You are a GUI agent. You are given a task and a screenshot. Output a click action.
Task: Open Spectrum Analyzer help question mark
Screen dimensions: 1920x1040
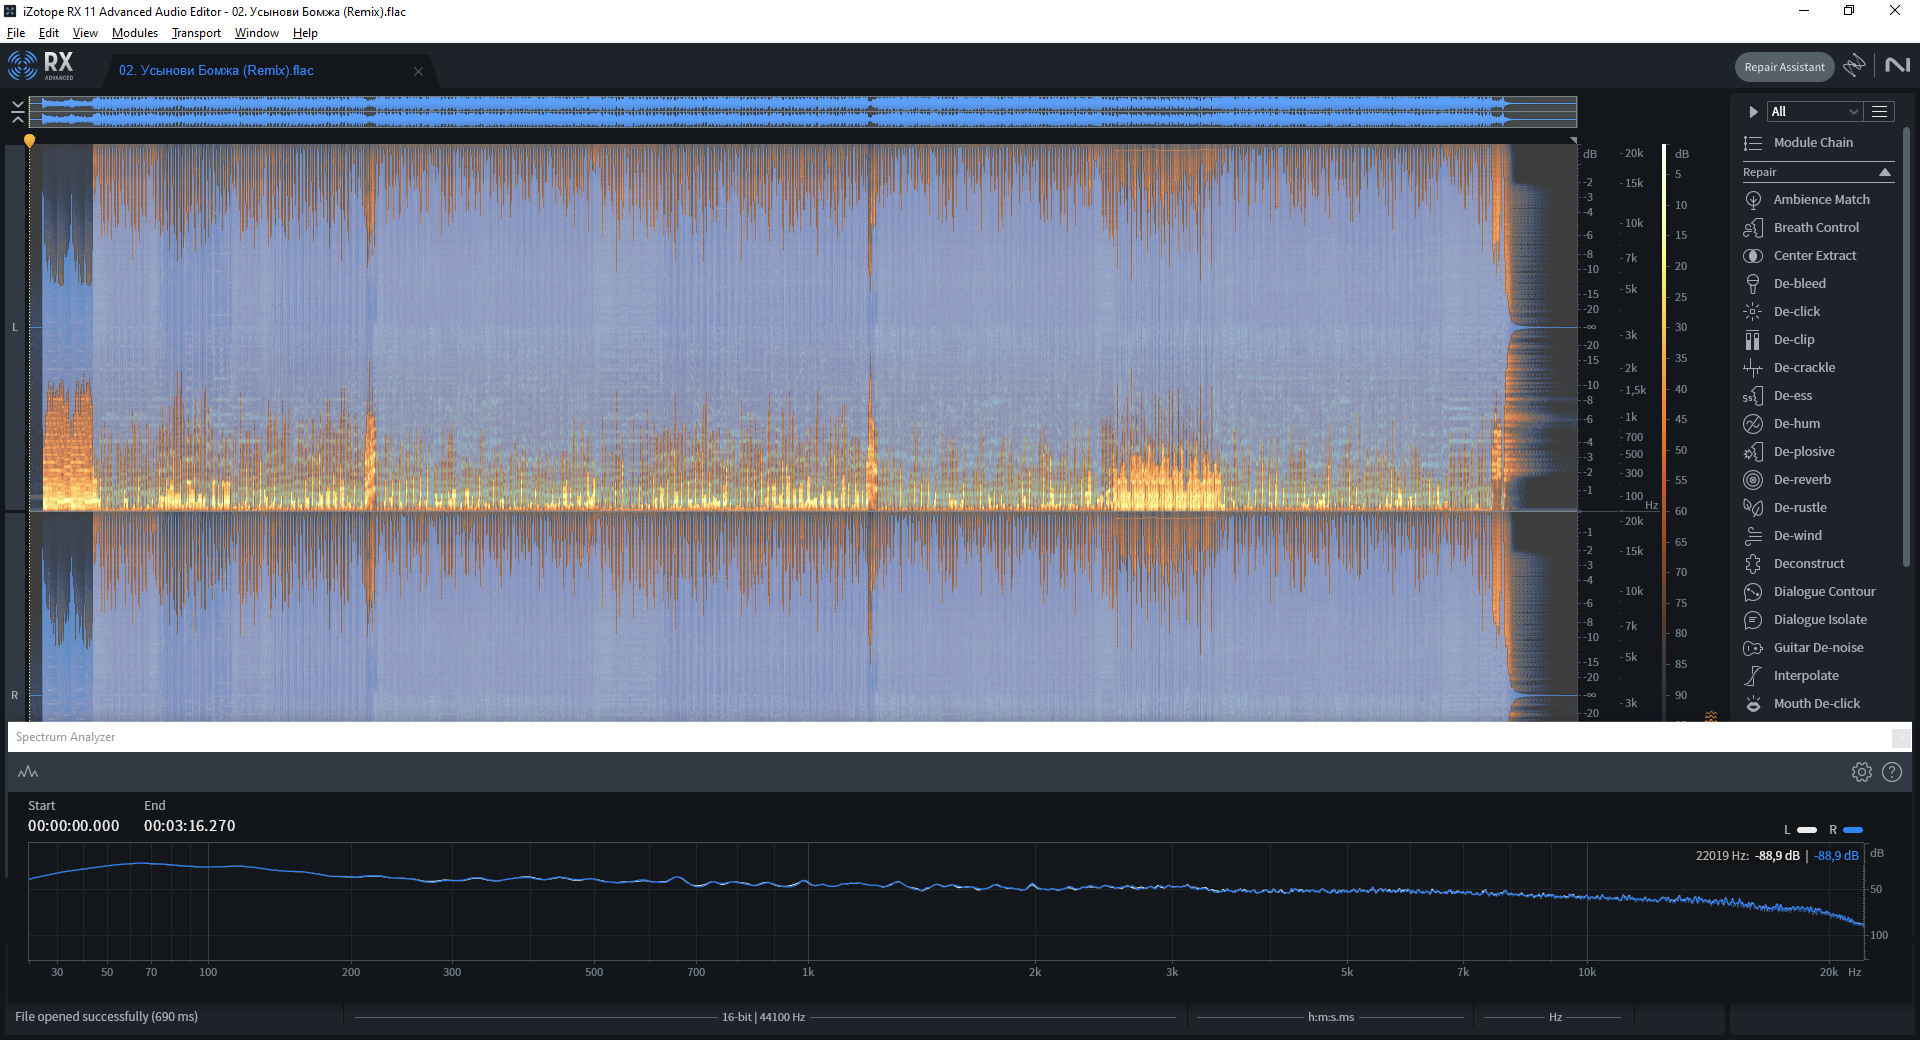(1892, 772)
